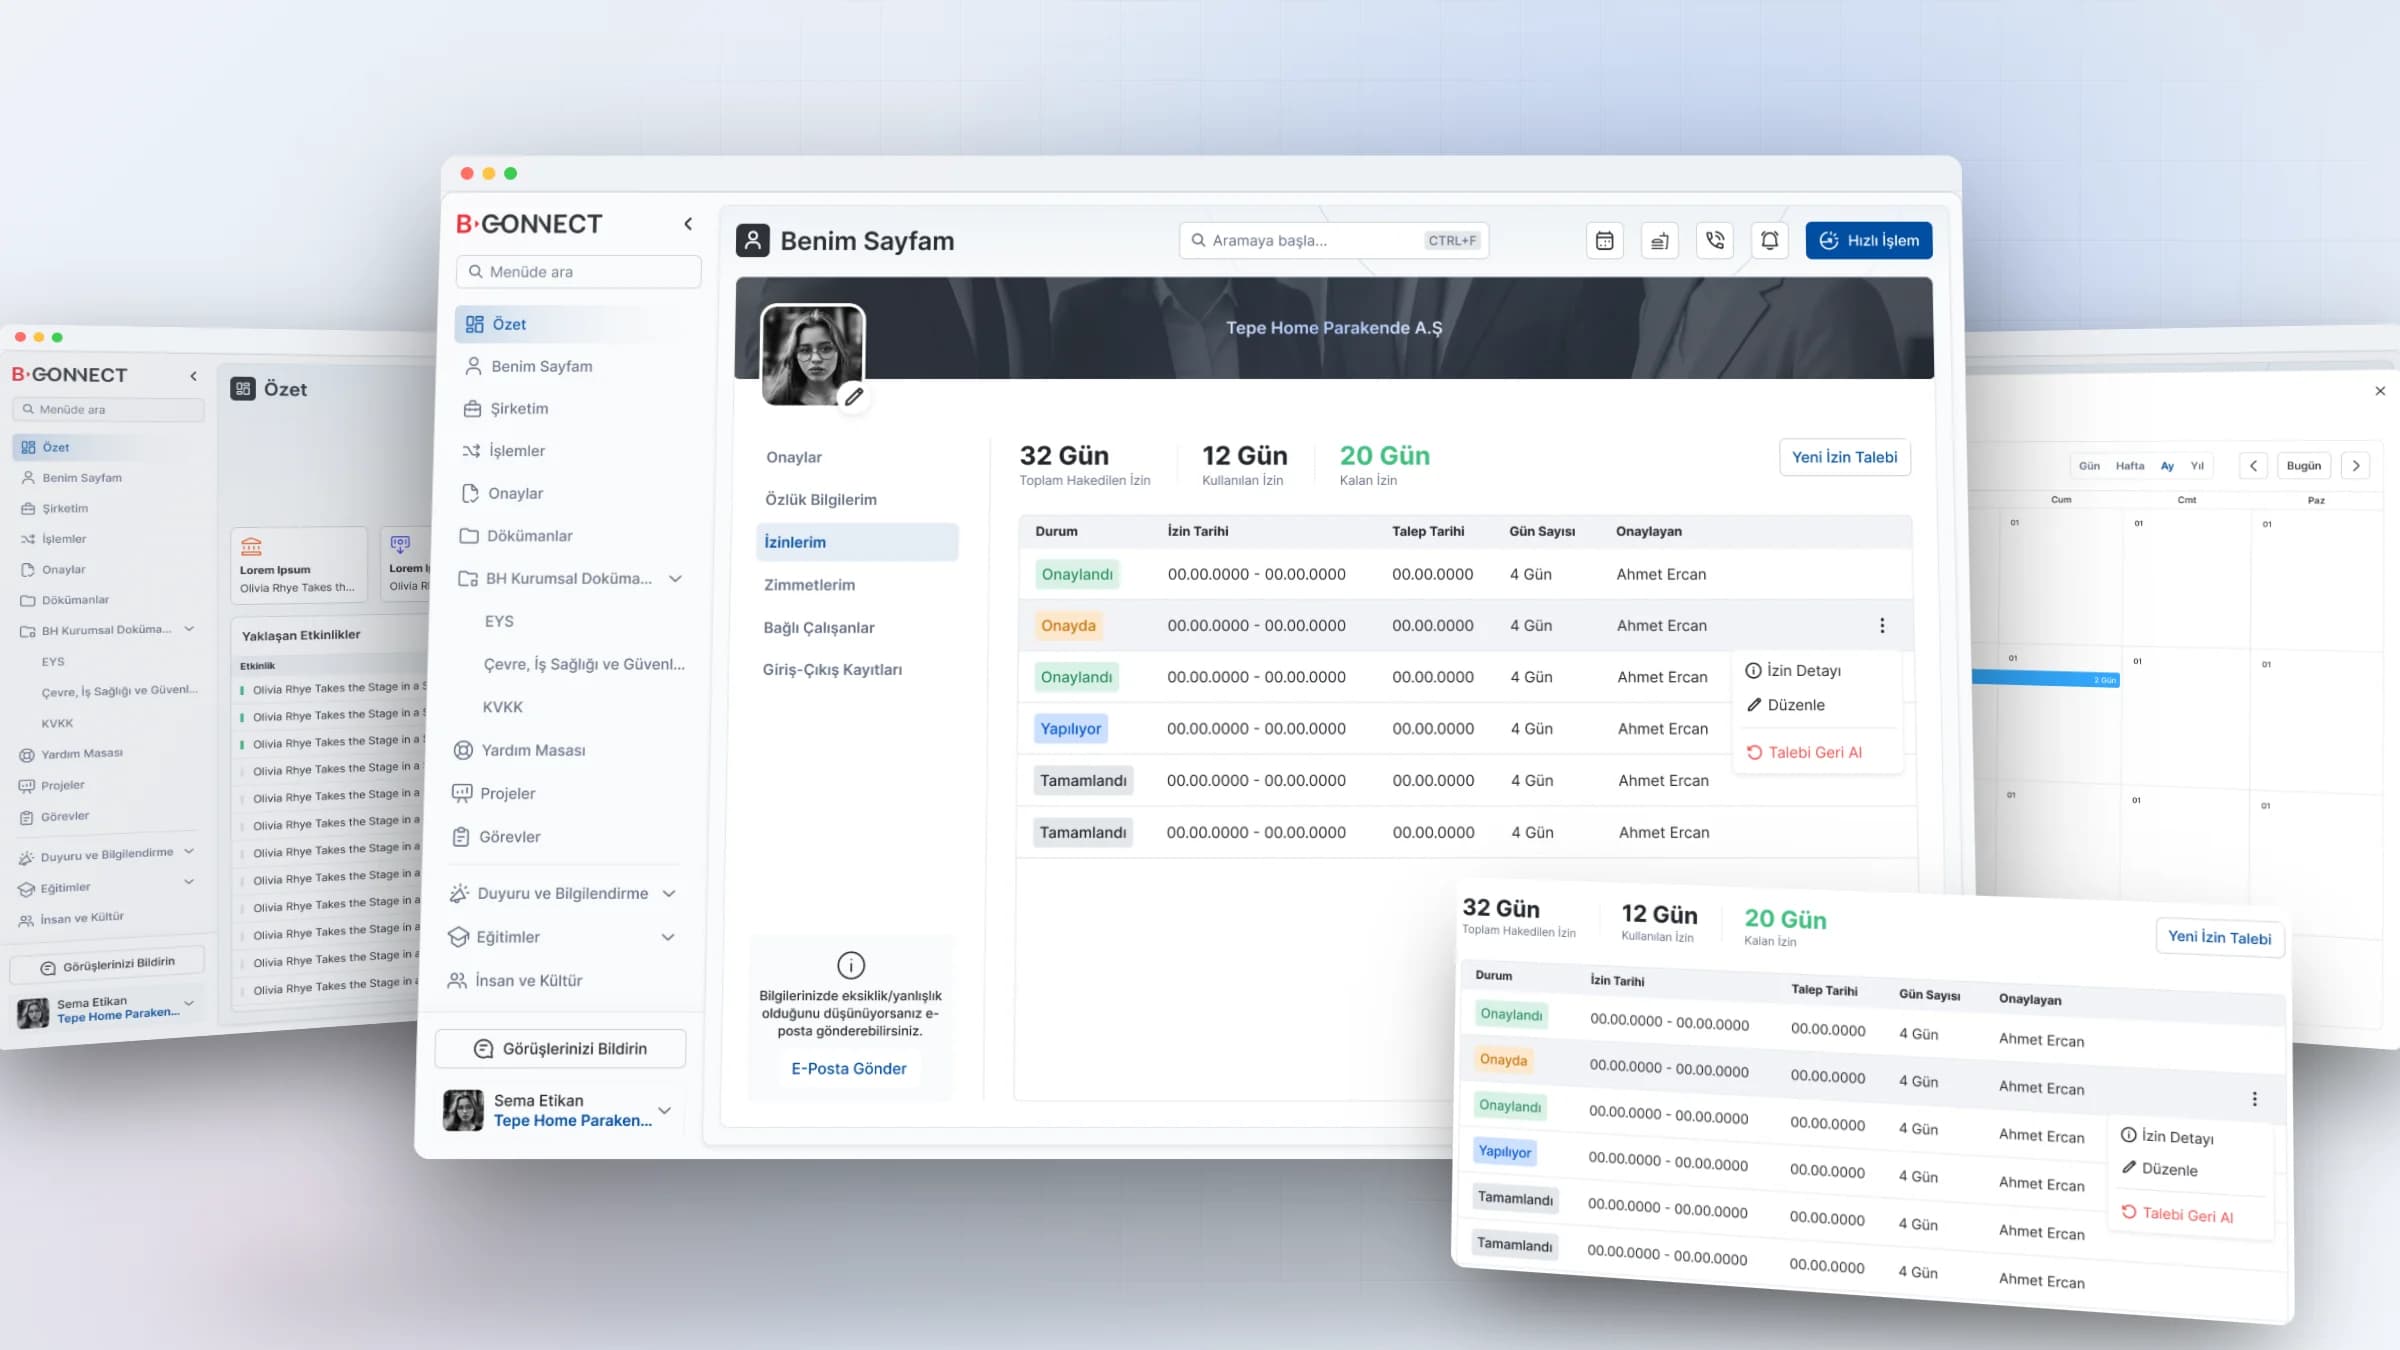Click the pencil edit icon on the profile photo
The image size is (2400, 1350).
[x=853, y=397]
